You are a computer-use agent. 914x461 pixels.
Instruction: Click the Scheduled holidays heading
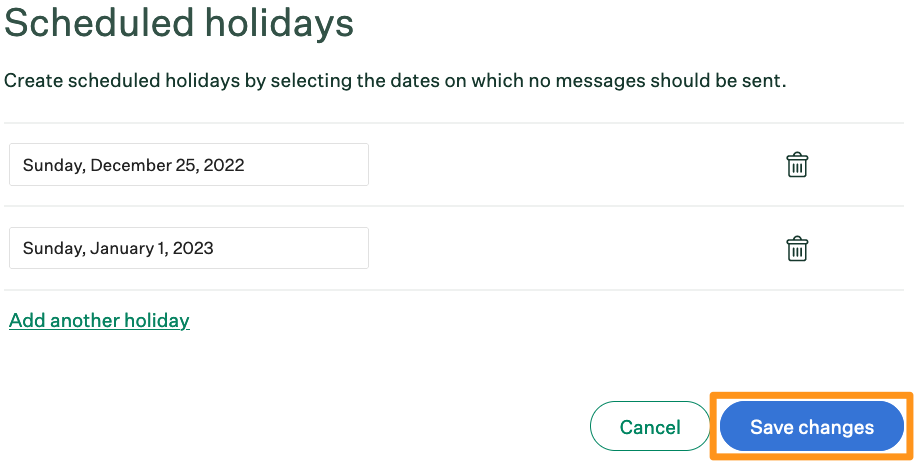179,23
